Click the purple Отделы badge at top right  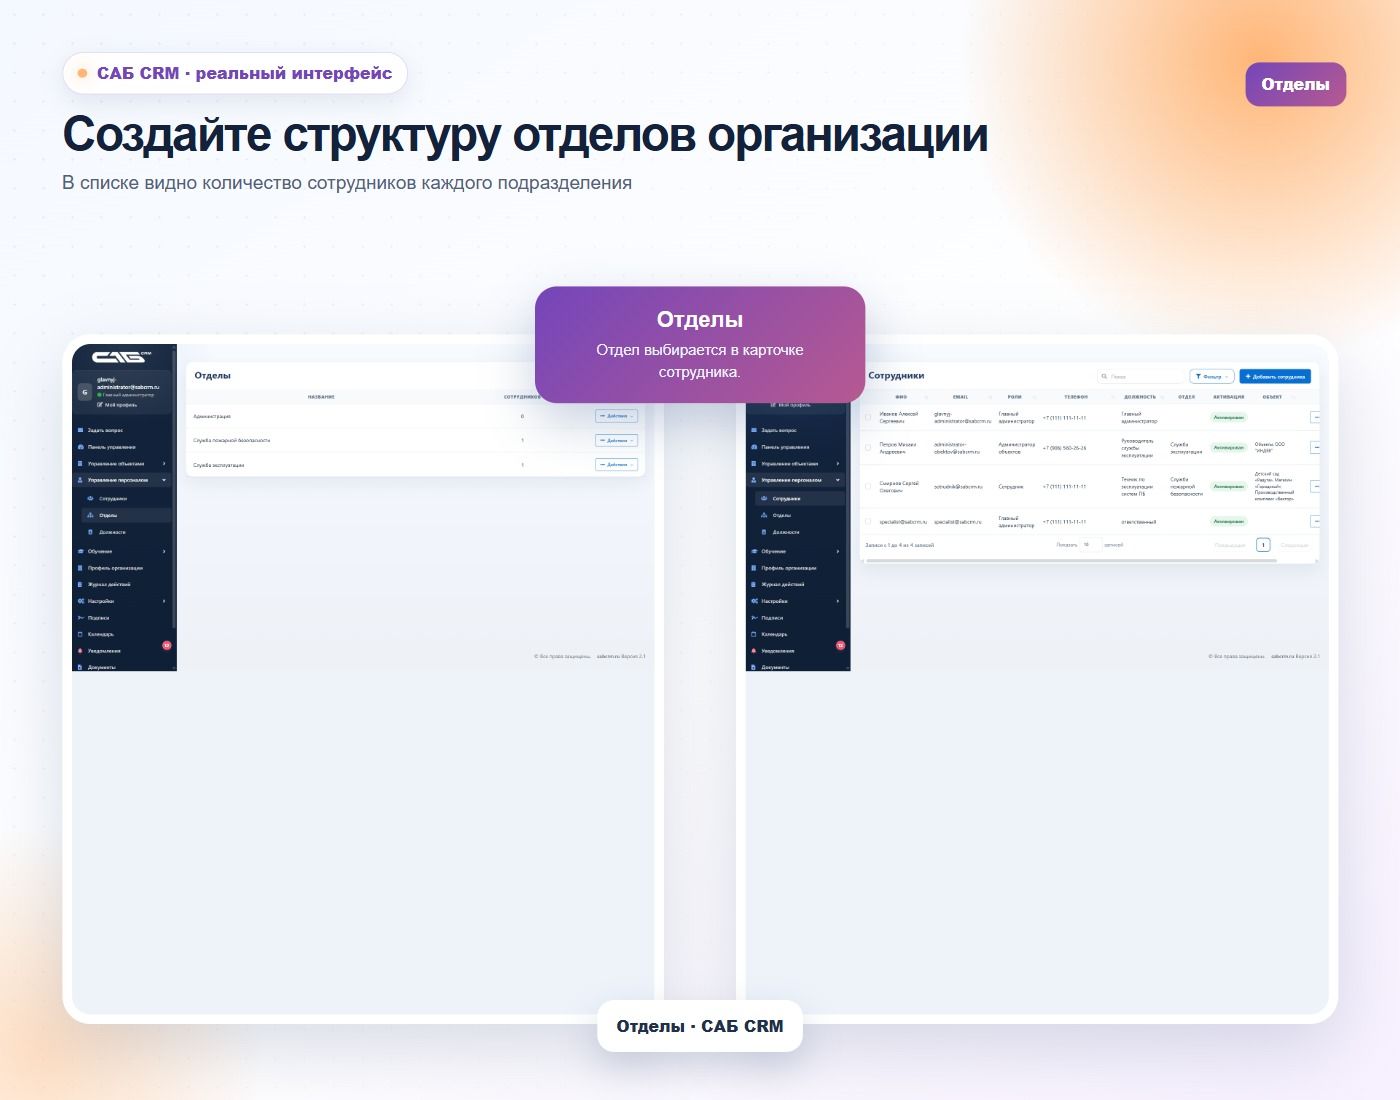(1295, 84)
